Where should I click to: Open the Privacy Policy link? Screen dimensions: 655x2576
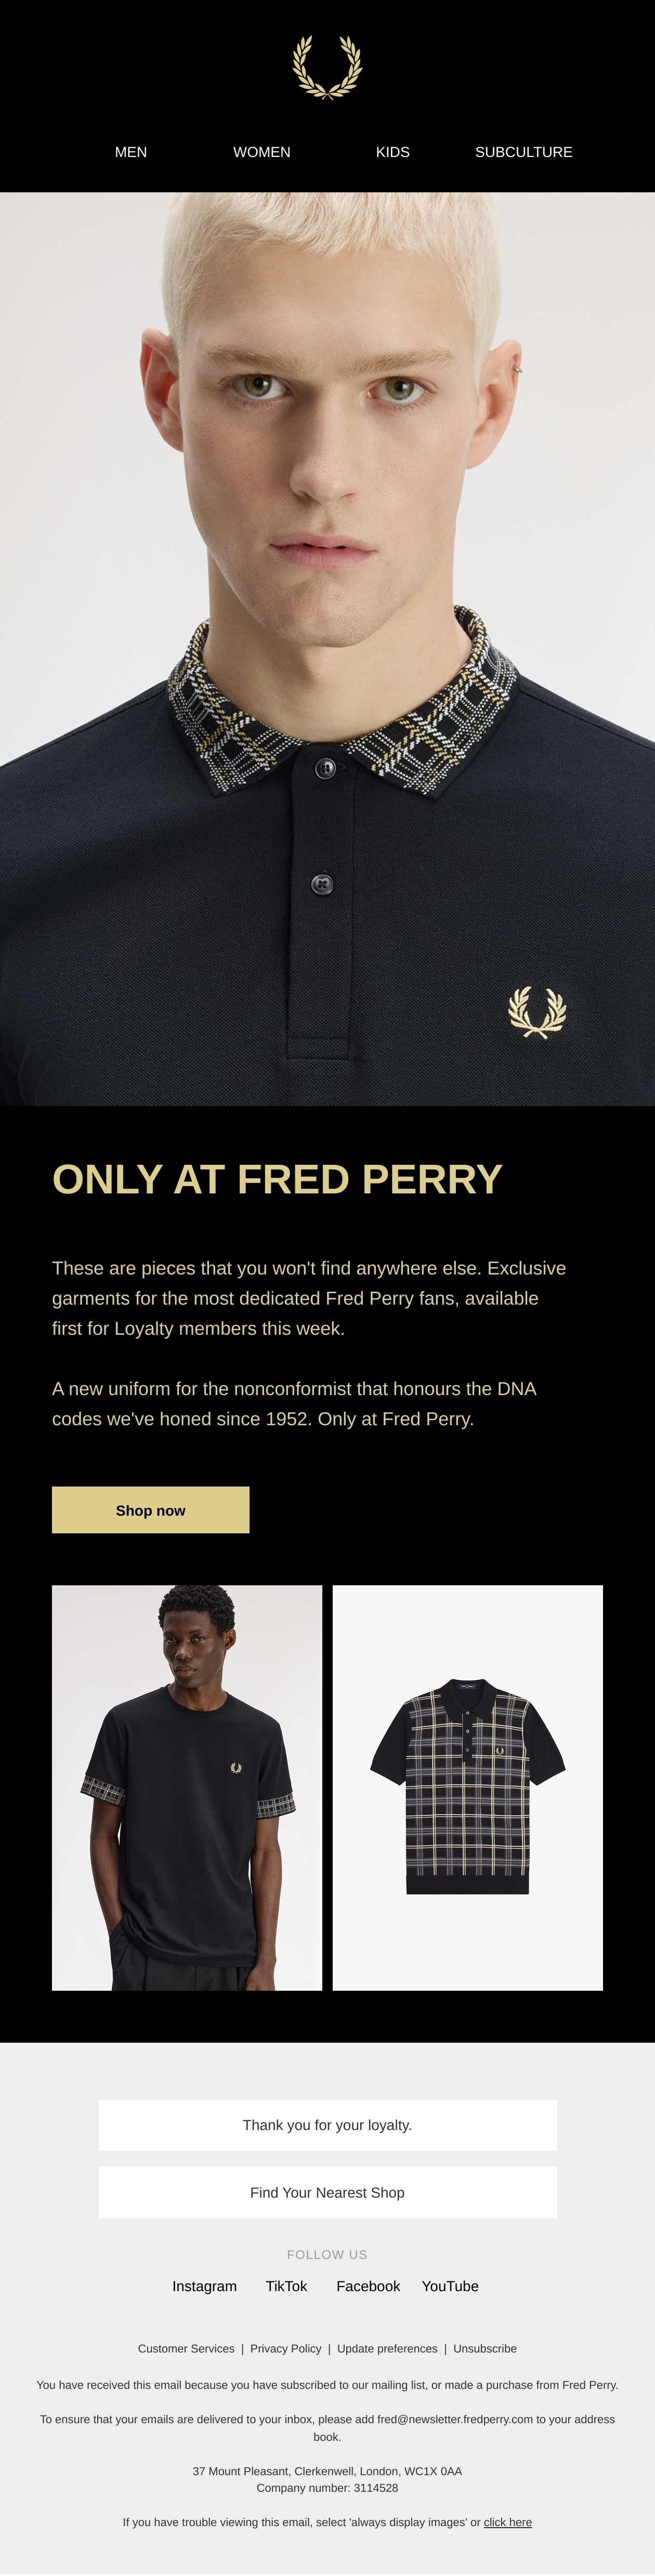[x=286, y=2348]
